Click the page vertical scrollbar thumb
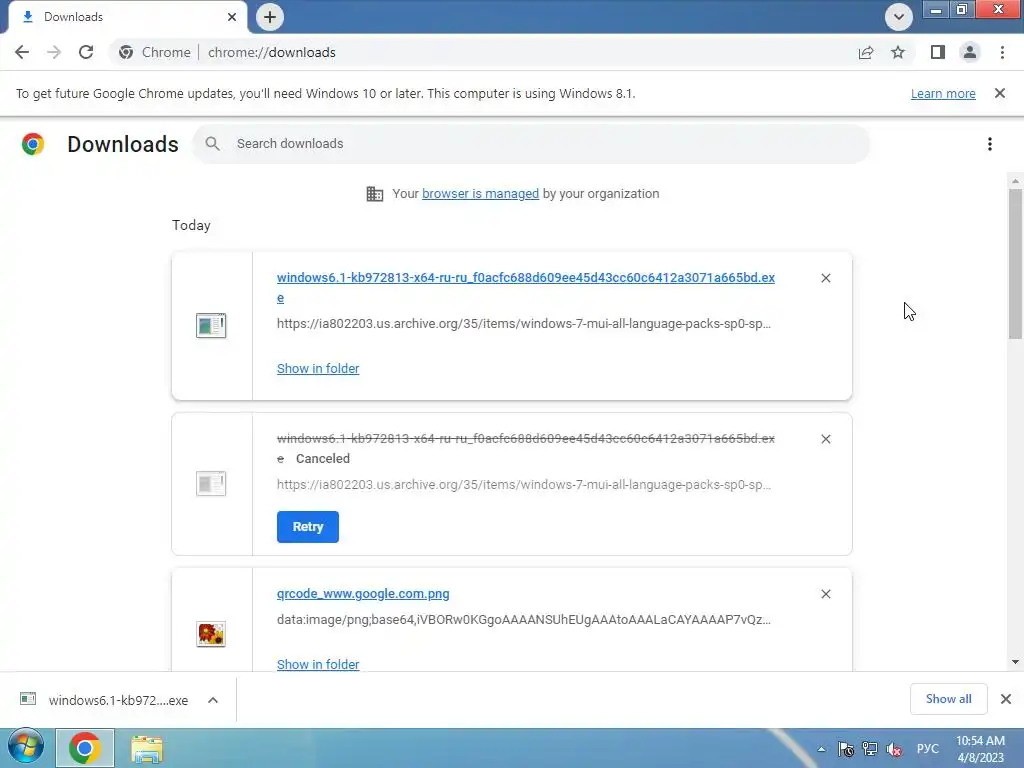The image size is (1024, 768). click(1015, 264)
